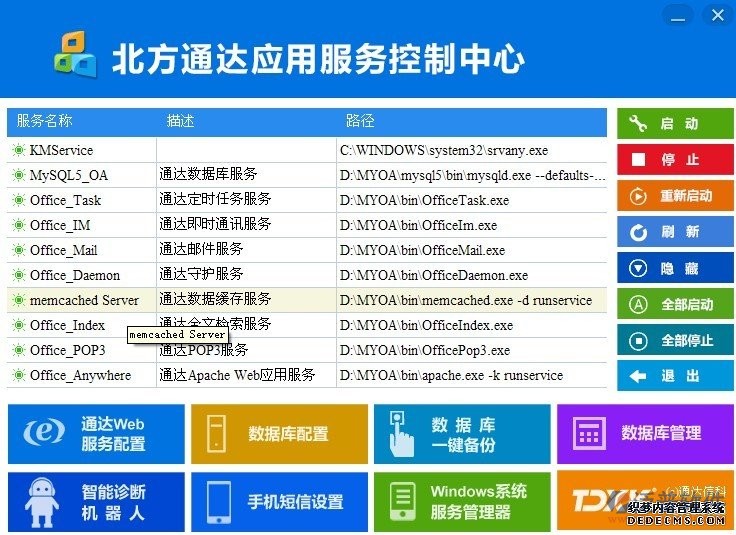
Task: Stop all services with 全部停止
Action: [x=675, y=341]
